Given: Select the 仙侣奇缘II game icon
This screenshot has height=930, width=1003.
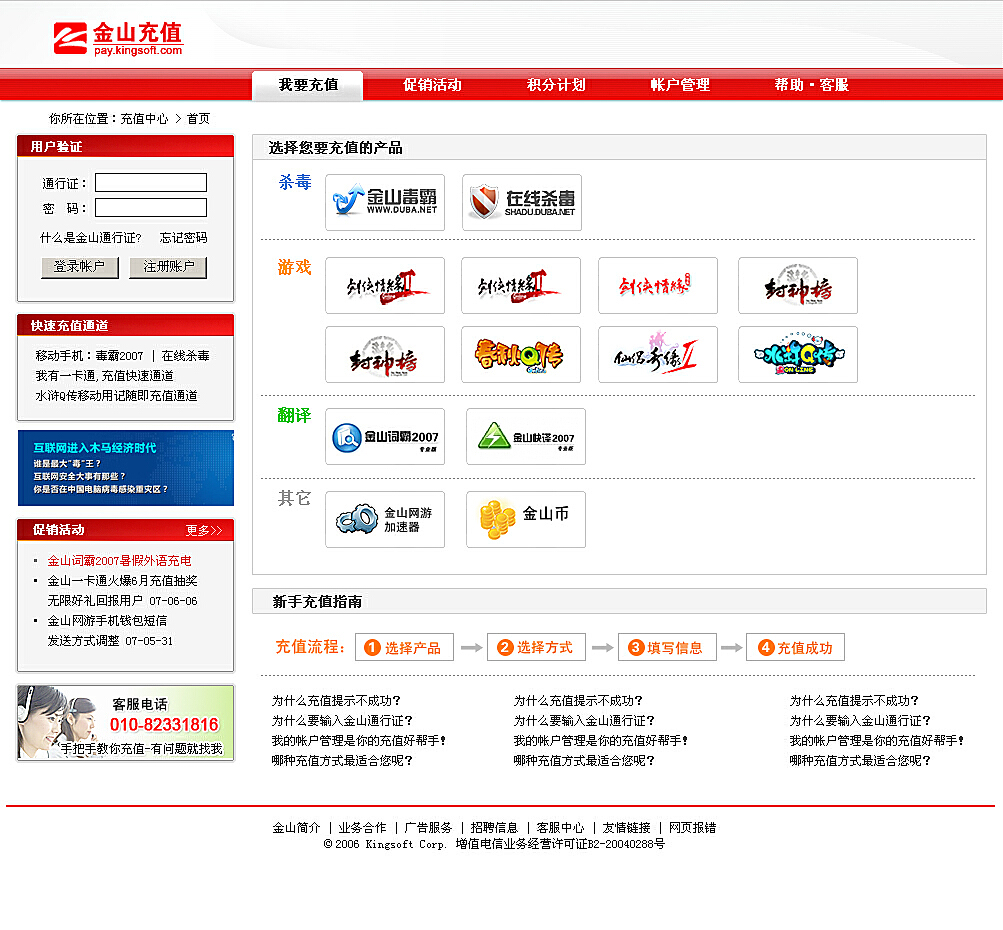Looking at the screenshot, I should point(658,354).
